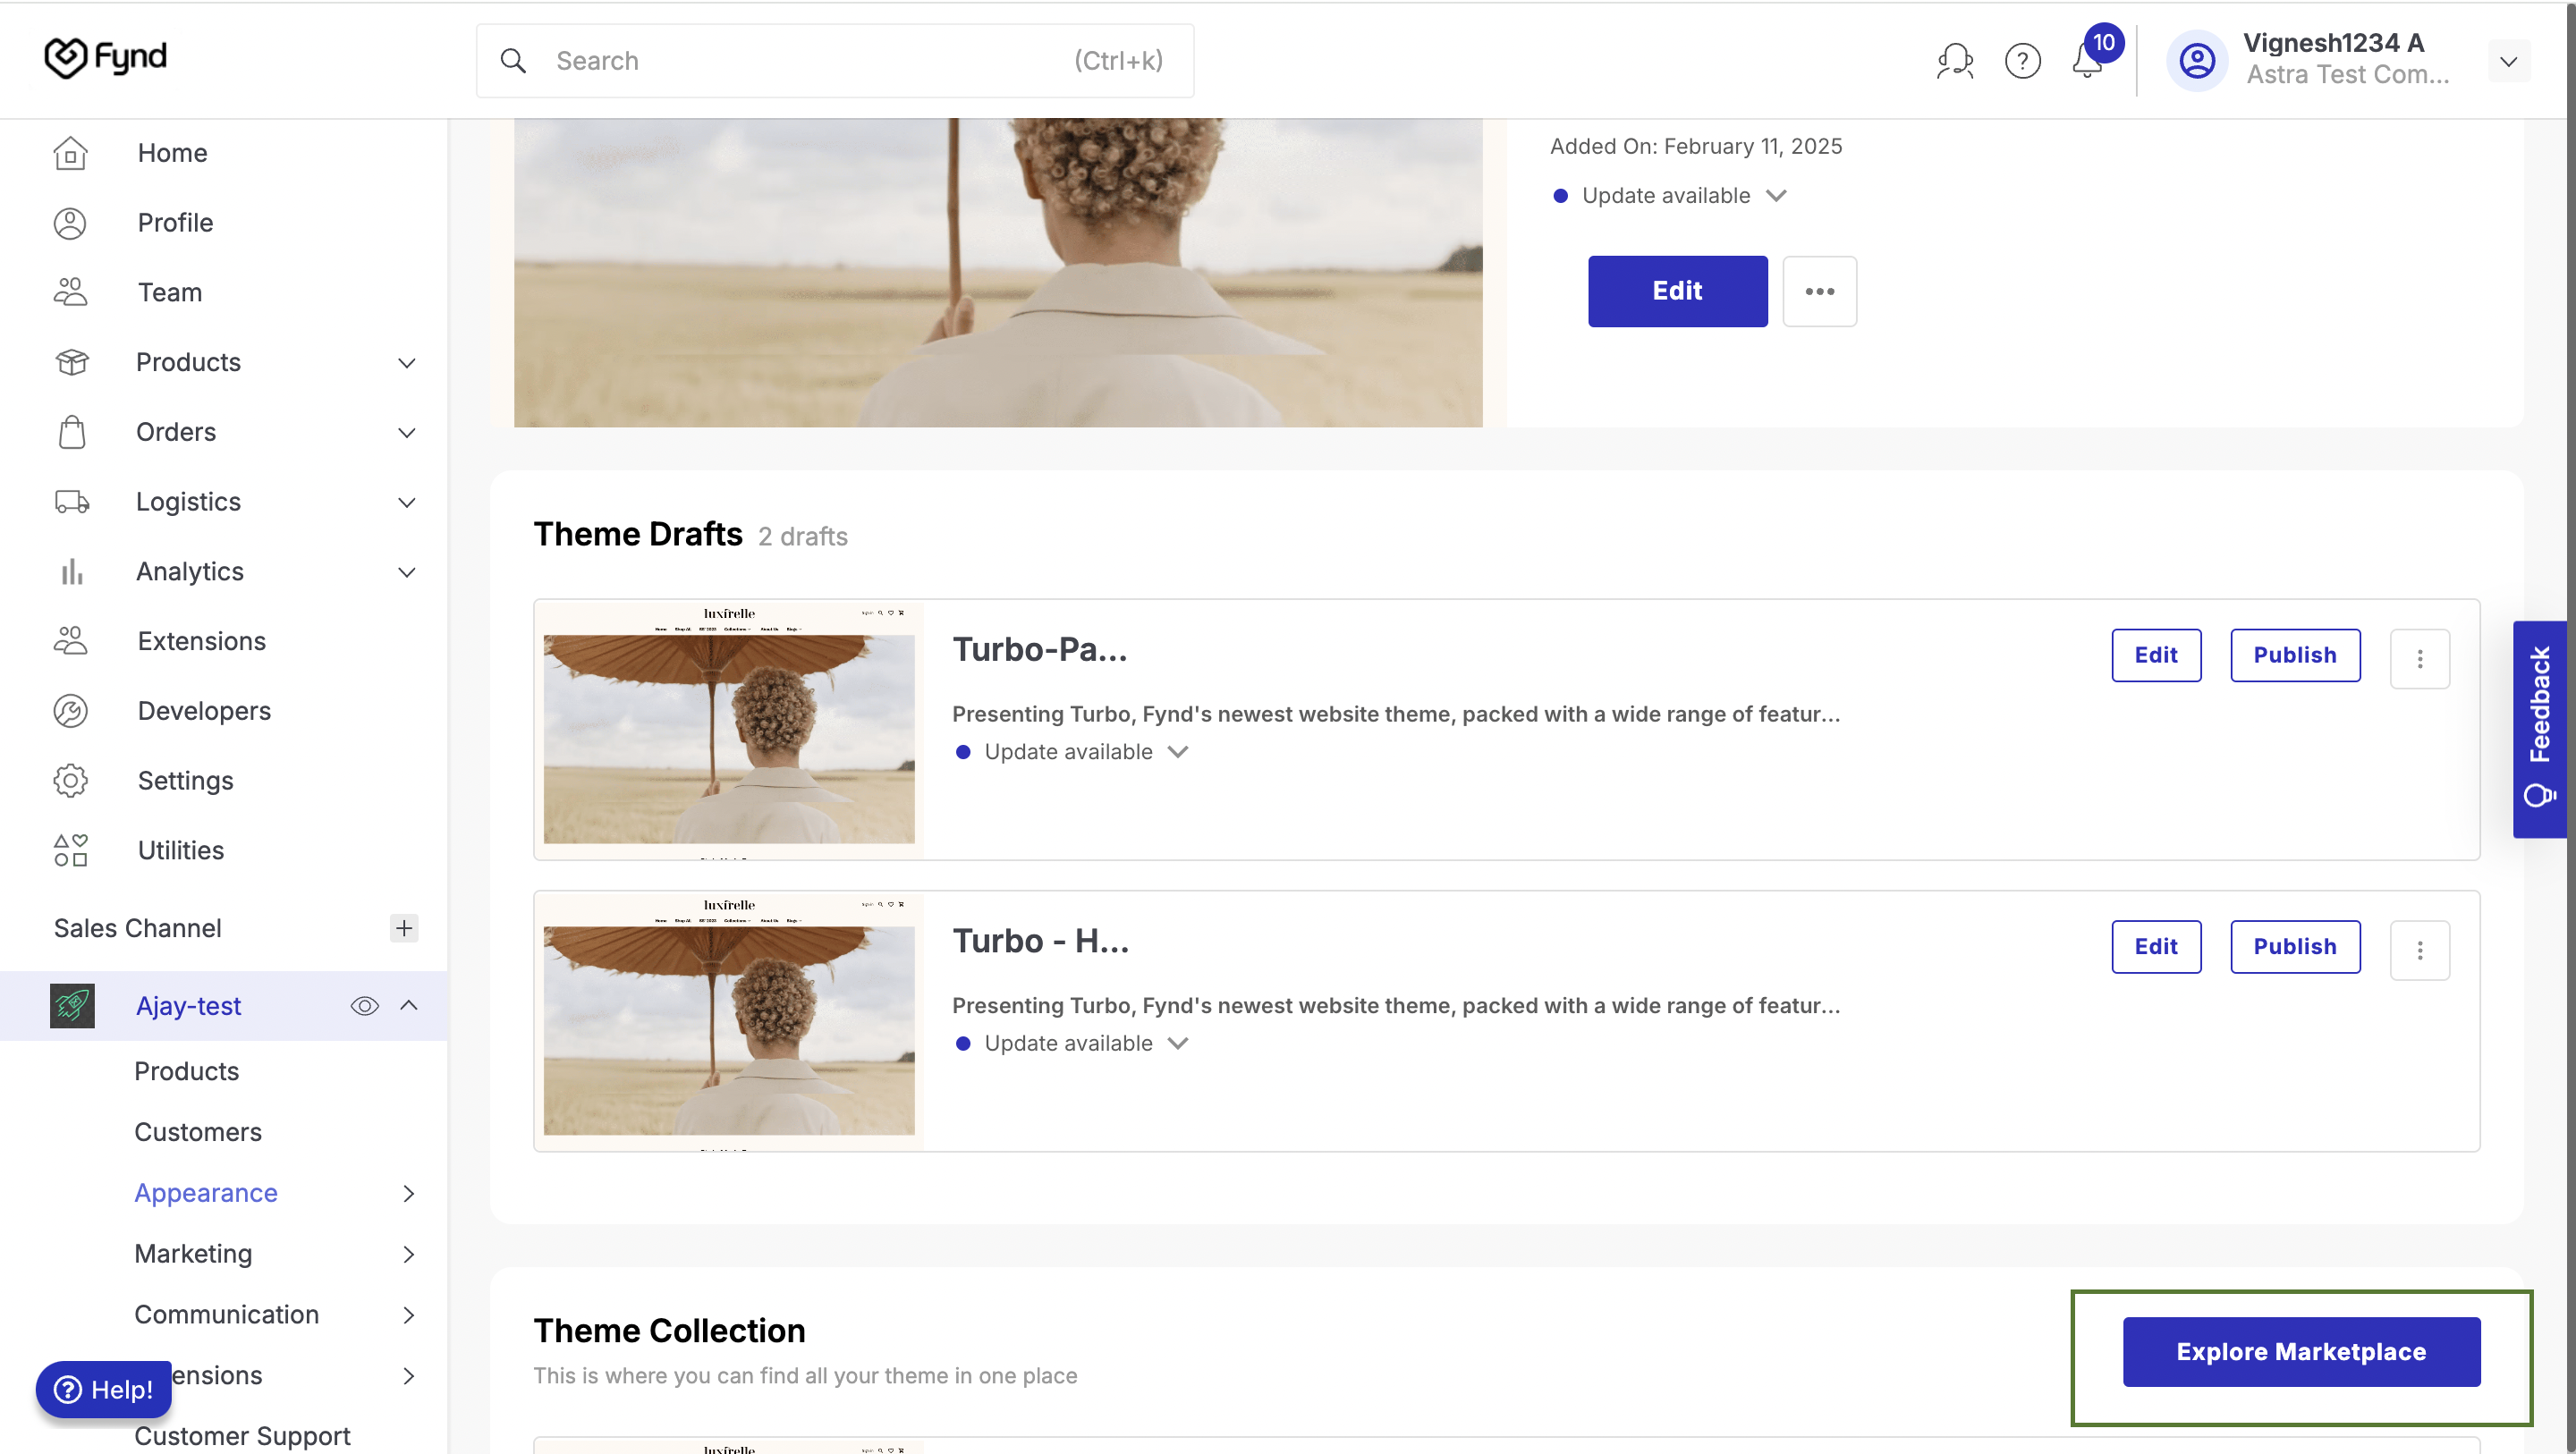Edit the Turbo-Pa... draft theme
Screen dimensions: 2576x1454
2156,655
